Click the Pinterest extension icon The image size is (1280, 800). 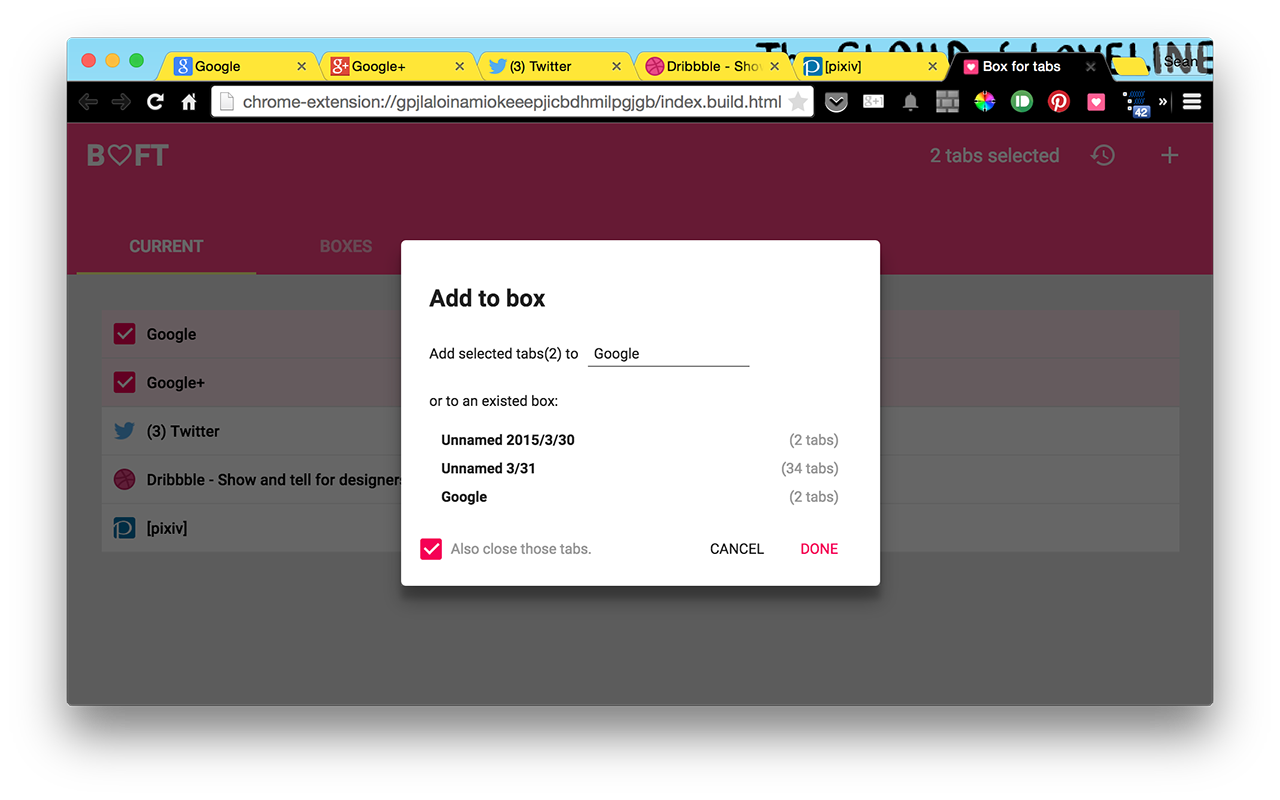pyautogui.click(x=1058, y=101)
